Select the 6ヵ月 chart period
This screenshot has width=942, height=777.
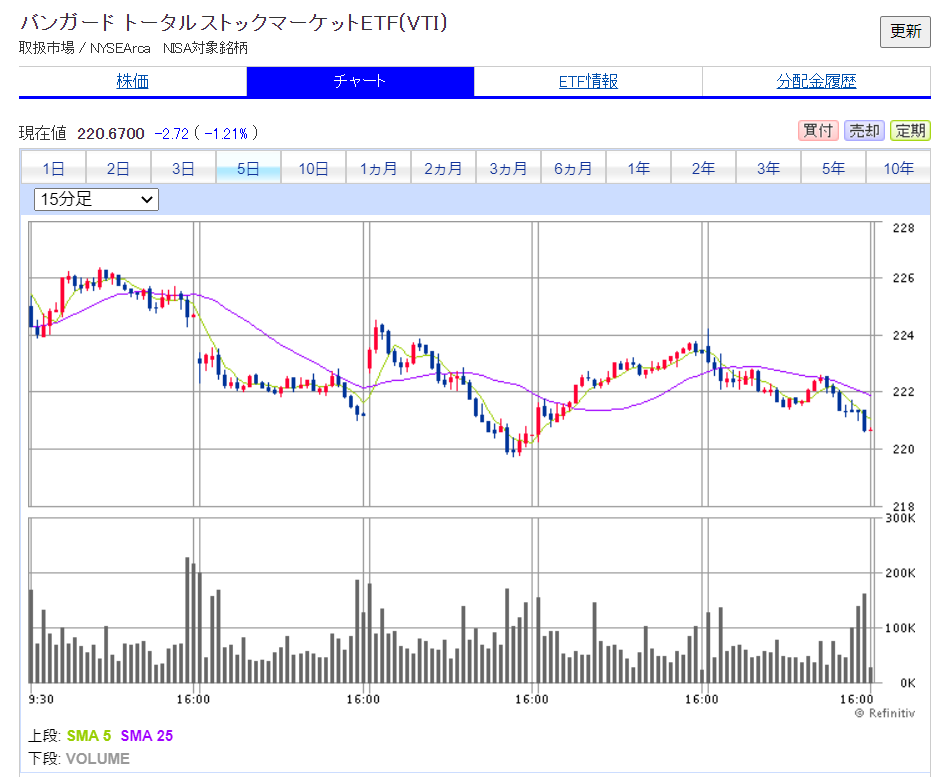pyautogui.click(x=573, y=168)
